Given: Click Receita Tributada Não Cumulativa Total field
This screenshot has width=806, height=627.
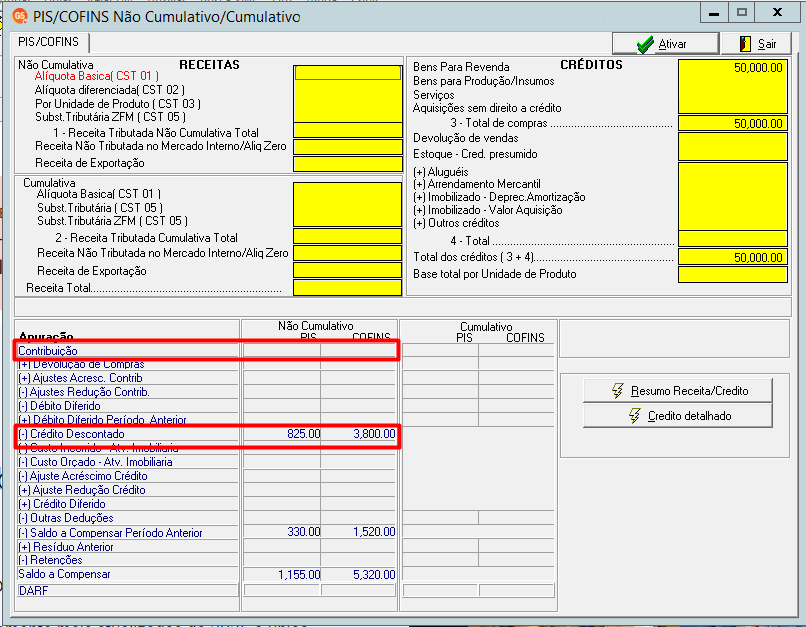Looking at the screenshot, I should coord(347,131).
